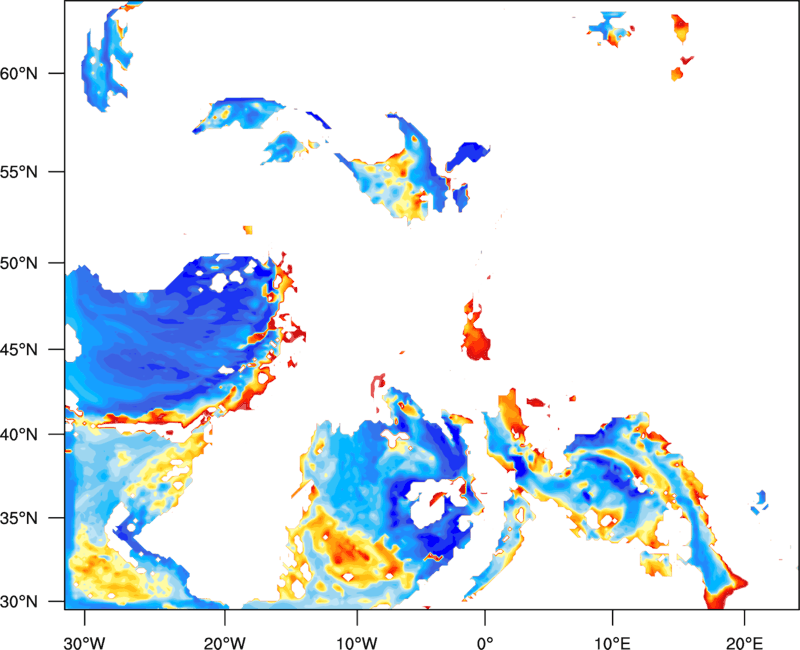800x650 pixels.
Task: Click the 50°N latitude label
Action: pyautogui.click(x=19, y=263)
